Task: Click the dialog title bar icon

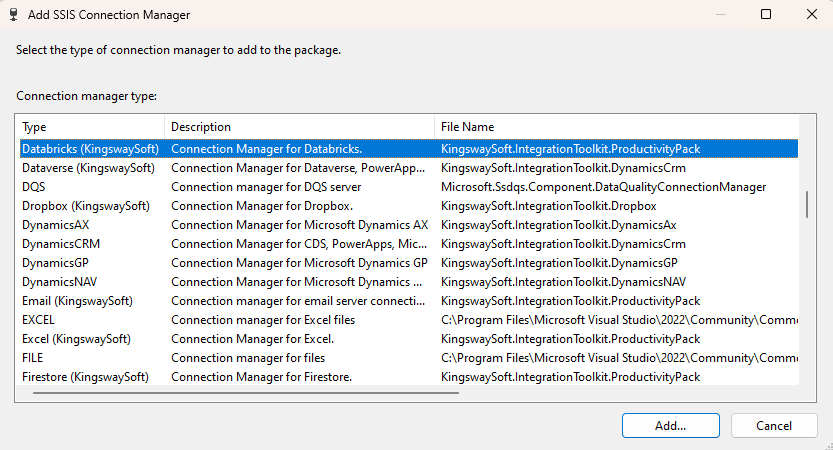Action: click(x=14, y=14)
